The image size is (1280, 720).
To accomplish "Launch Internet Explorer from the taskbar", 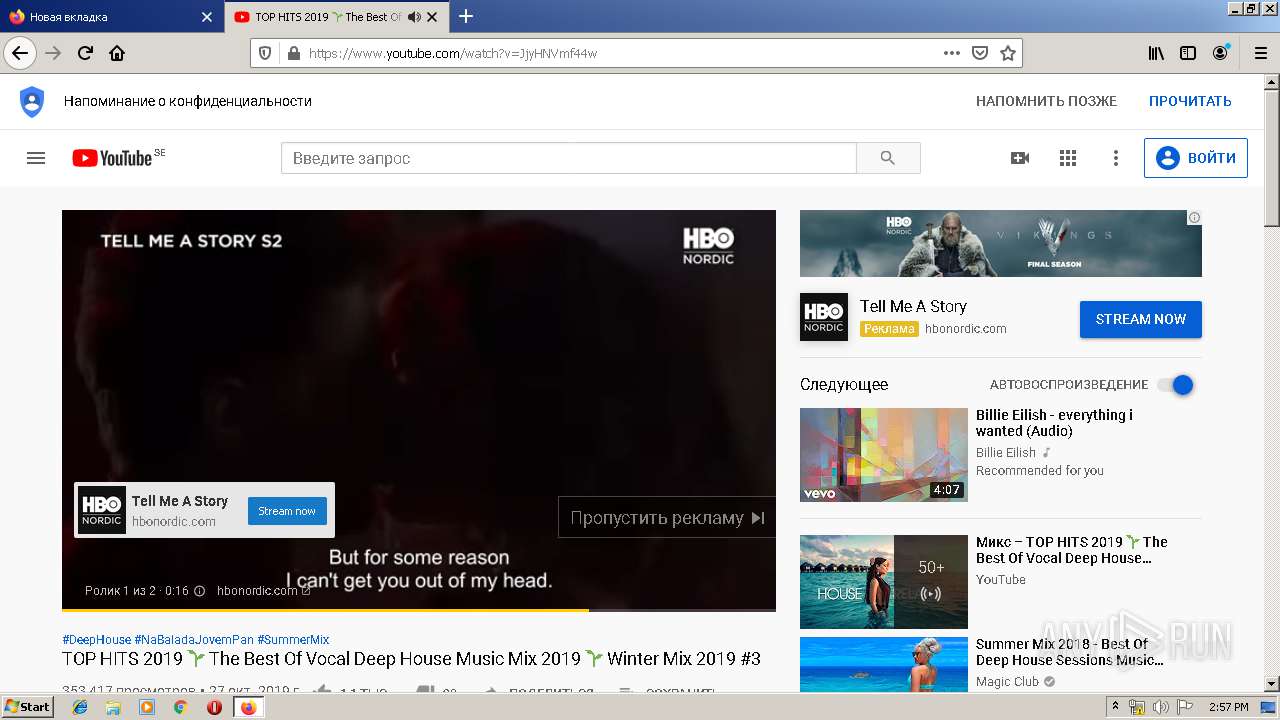I will [80, 707].
